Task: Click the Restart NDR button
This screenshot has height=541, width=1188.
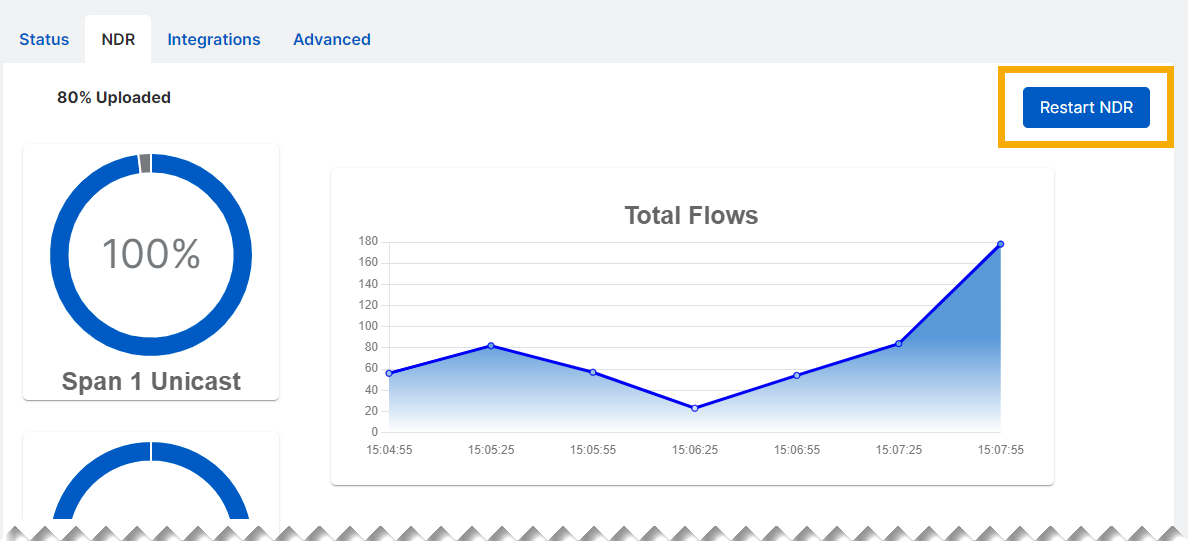Action: [x=1086, y=108]
